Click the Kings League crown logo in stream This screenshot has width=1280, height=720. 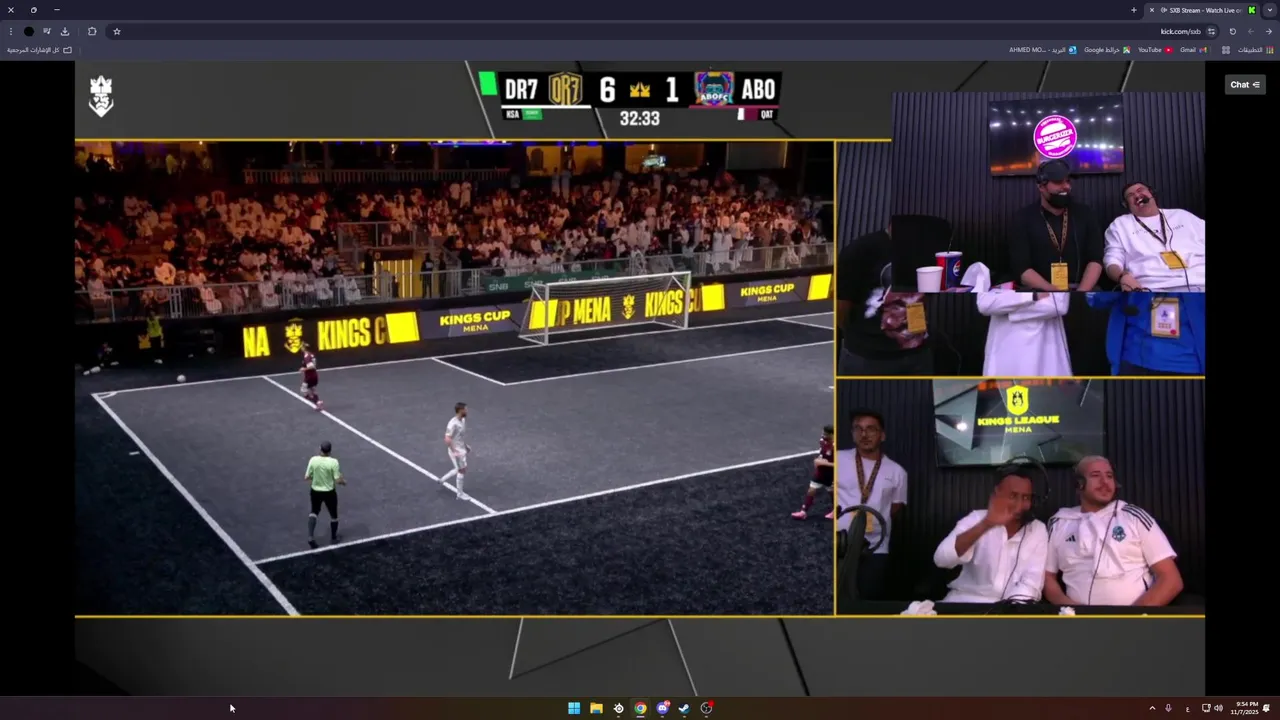pyautogui.click(x=101, y=97)
